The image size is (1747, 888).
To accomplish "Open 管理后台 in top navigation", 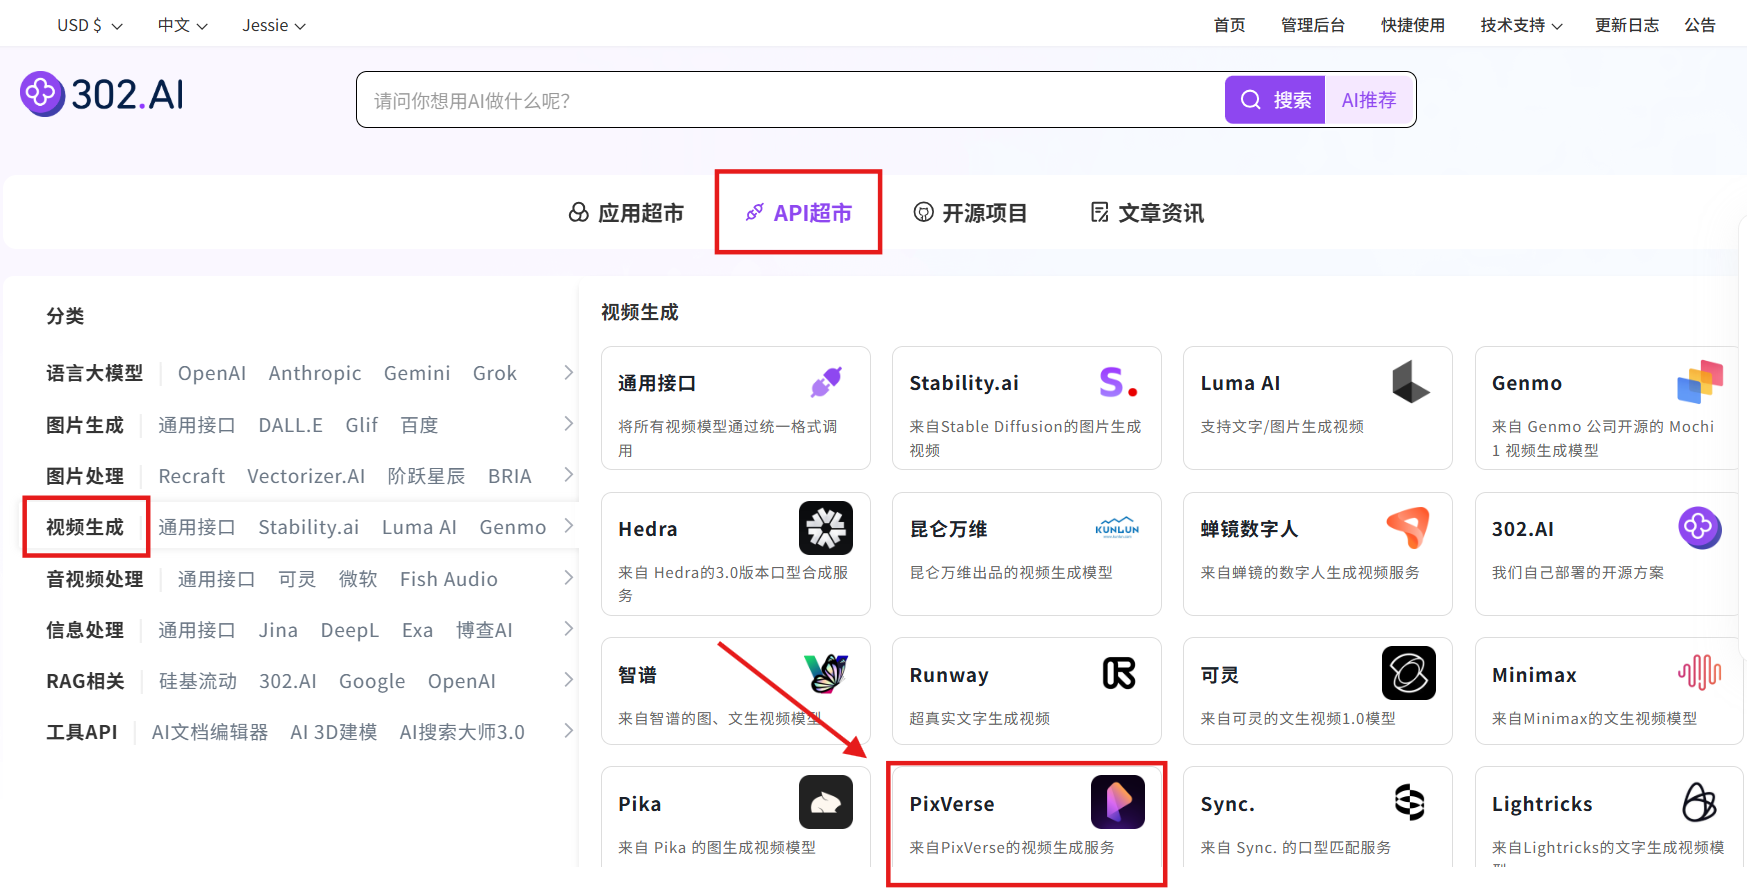I will point(1312,25).
